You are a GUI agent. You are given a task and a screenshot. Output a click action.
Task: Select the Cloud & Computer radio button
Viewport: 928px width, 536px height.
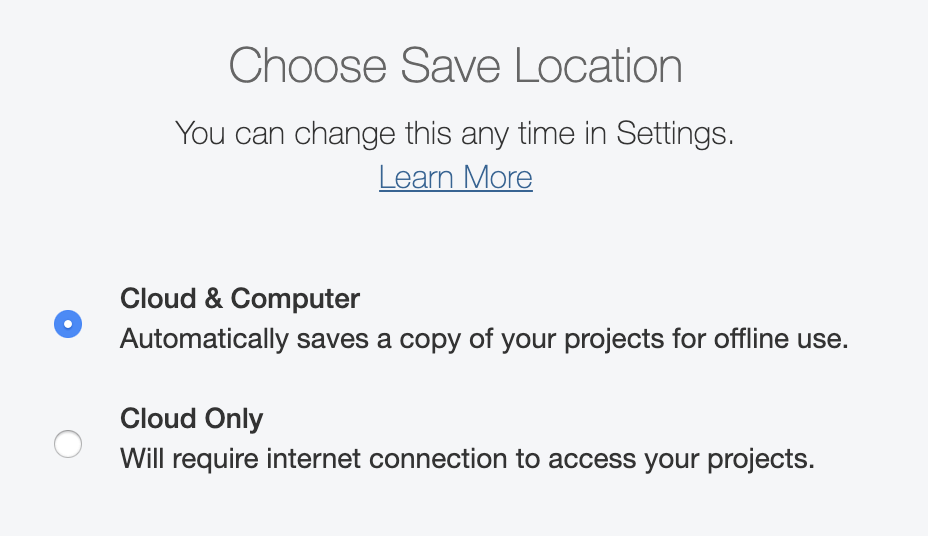tap(68, 324)
